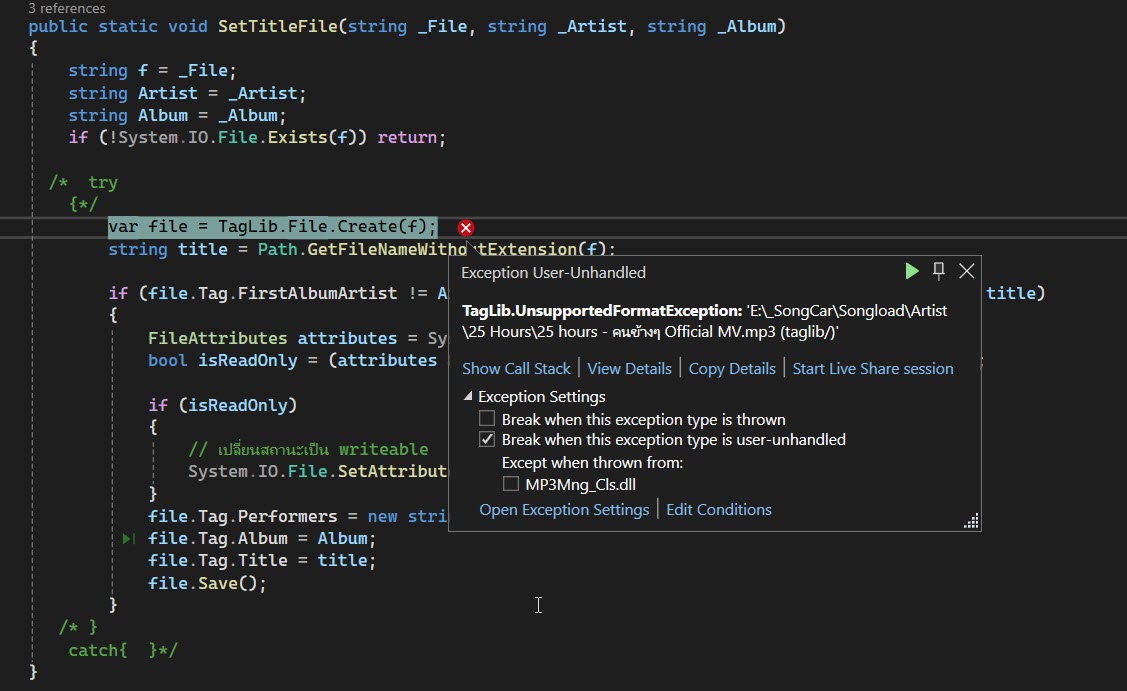1127x691 pixels.
Task: Click the red exception error icon
Action: pyautogui.click(x=465, y=228)
